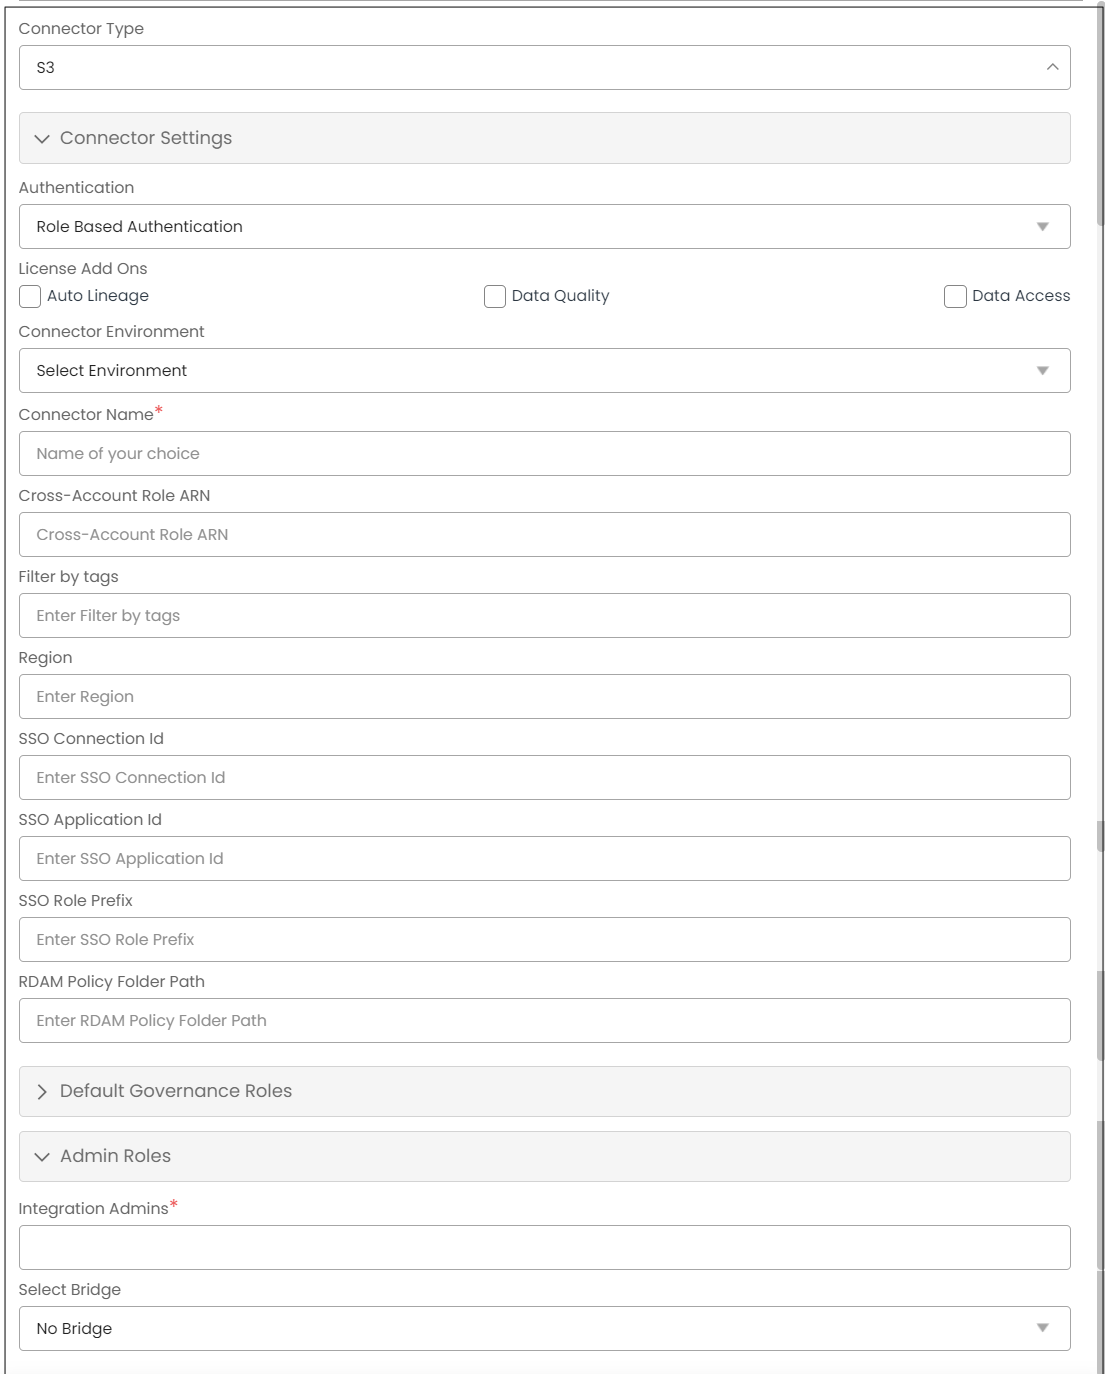Select the SSO Connection Id field

[x=544, y=777]
